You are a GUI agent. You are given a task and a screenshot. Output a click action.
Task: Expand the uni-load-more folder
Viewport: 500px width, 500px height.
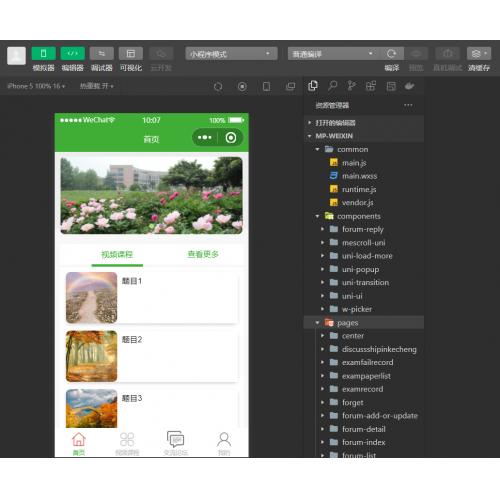(364, 256)
